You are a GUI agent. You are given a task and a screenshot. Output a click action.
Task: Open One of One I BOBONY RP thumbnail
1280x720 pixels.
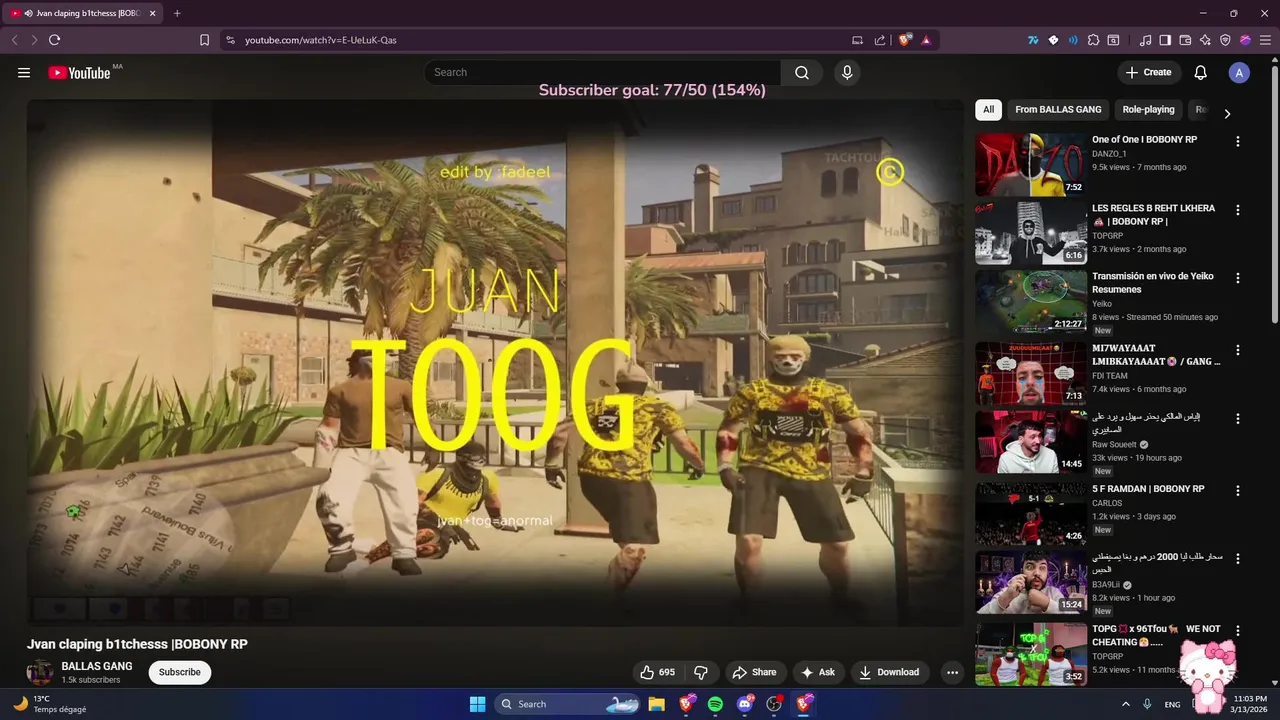point(1031,165)
